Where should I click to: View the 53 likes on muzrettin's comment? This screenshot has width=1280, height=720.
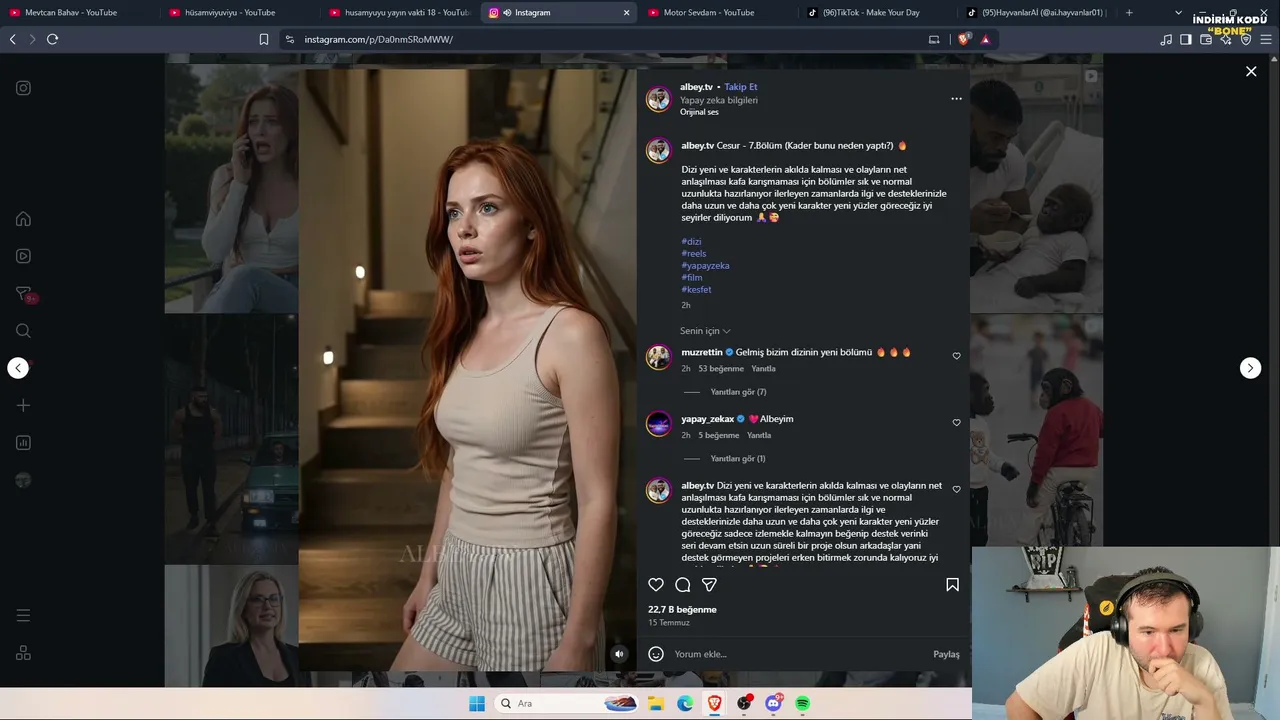point(721,369)
